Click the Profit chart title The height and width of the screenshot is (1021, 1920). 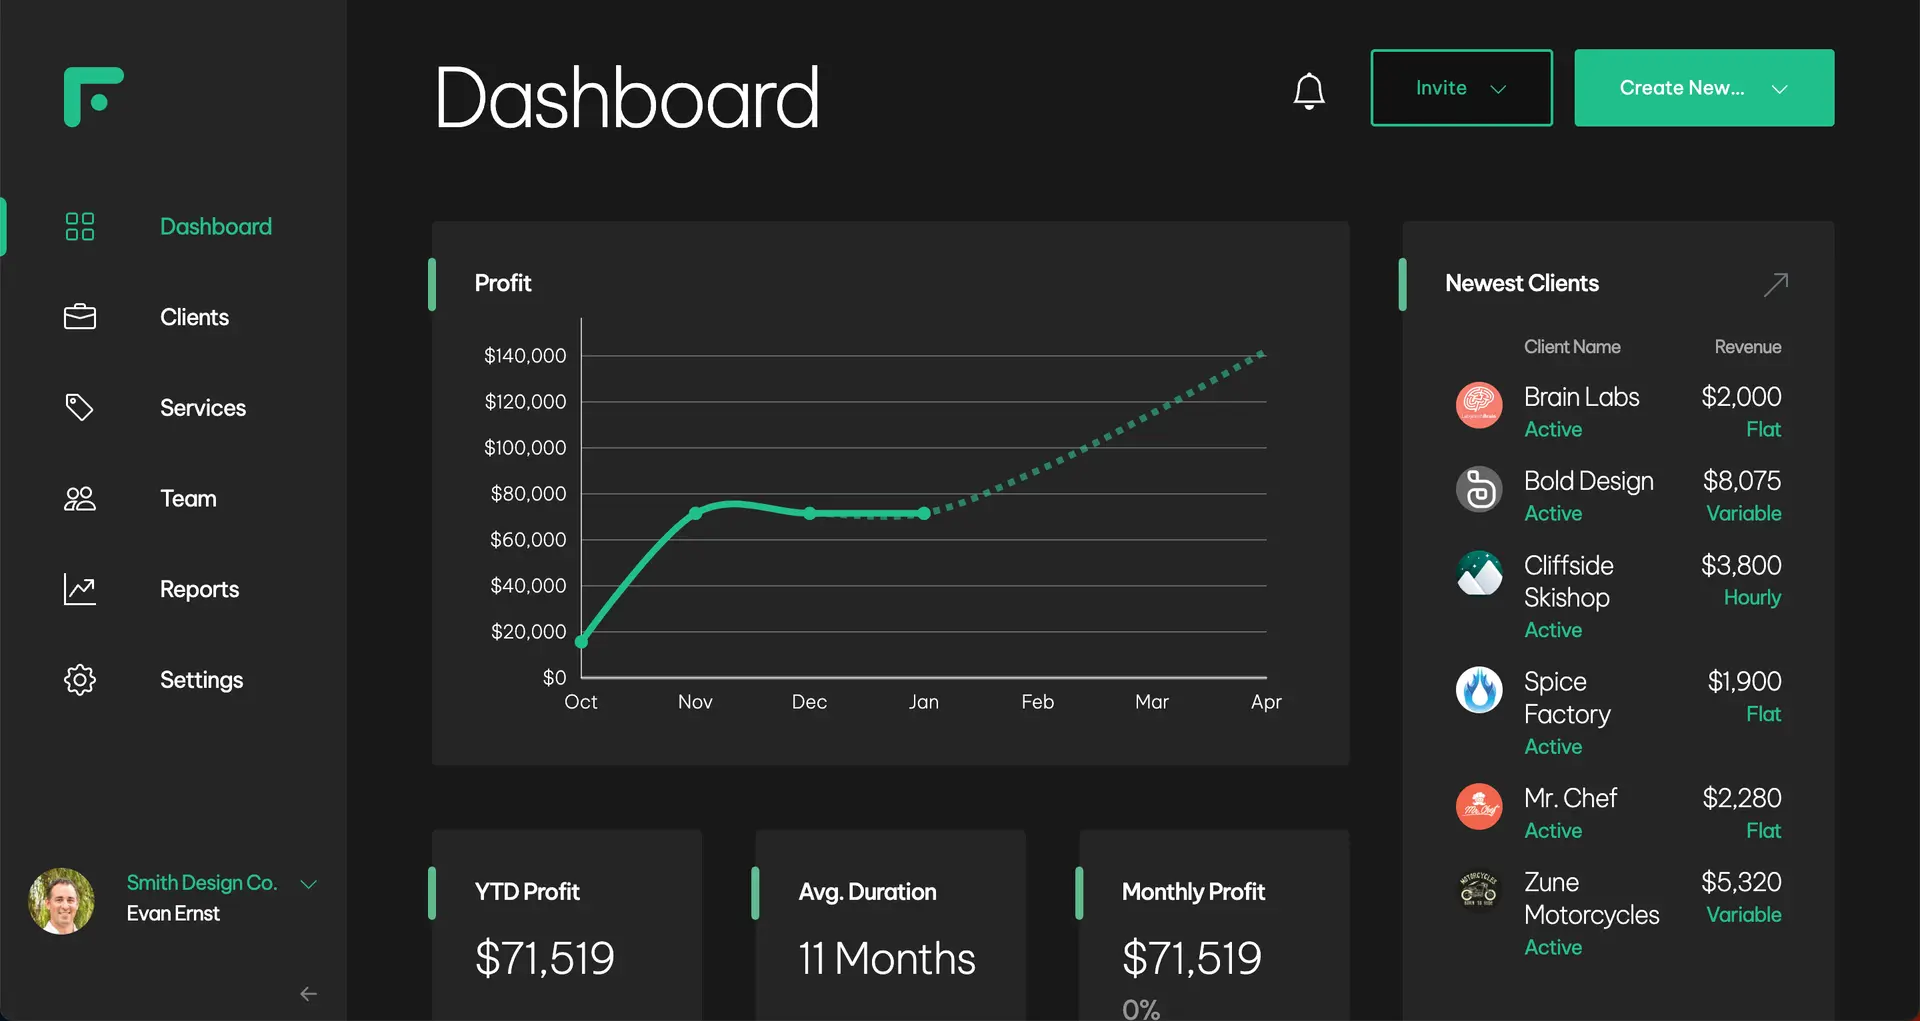click(503, 283)
